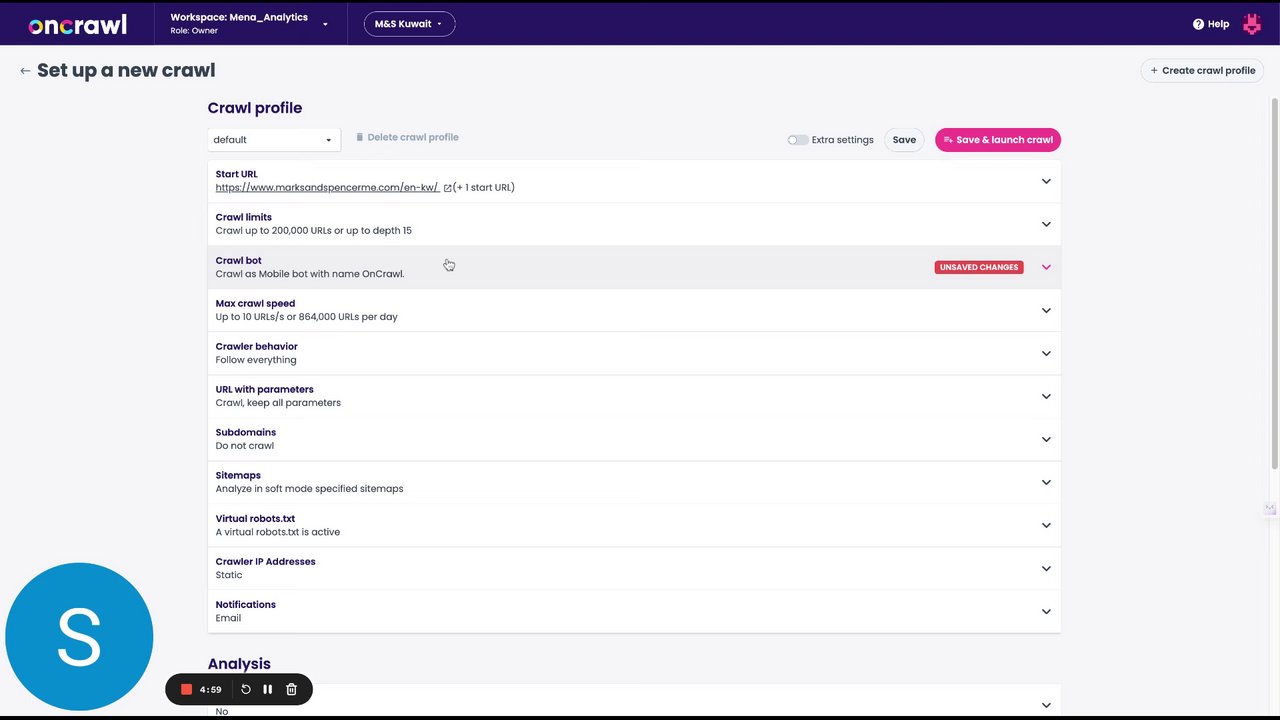Click the page vertical scrollbar

[1274, 282]
